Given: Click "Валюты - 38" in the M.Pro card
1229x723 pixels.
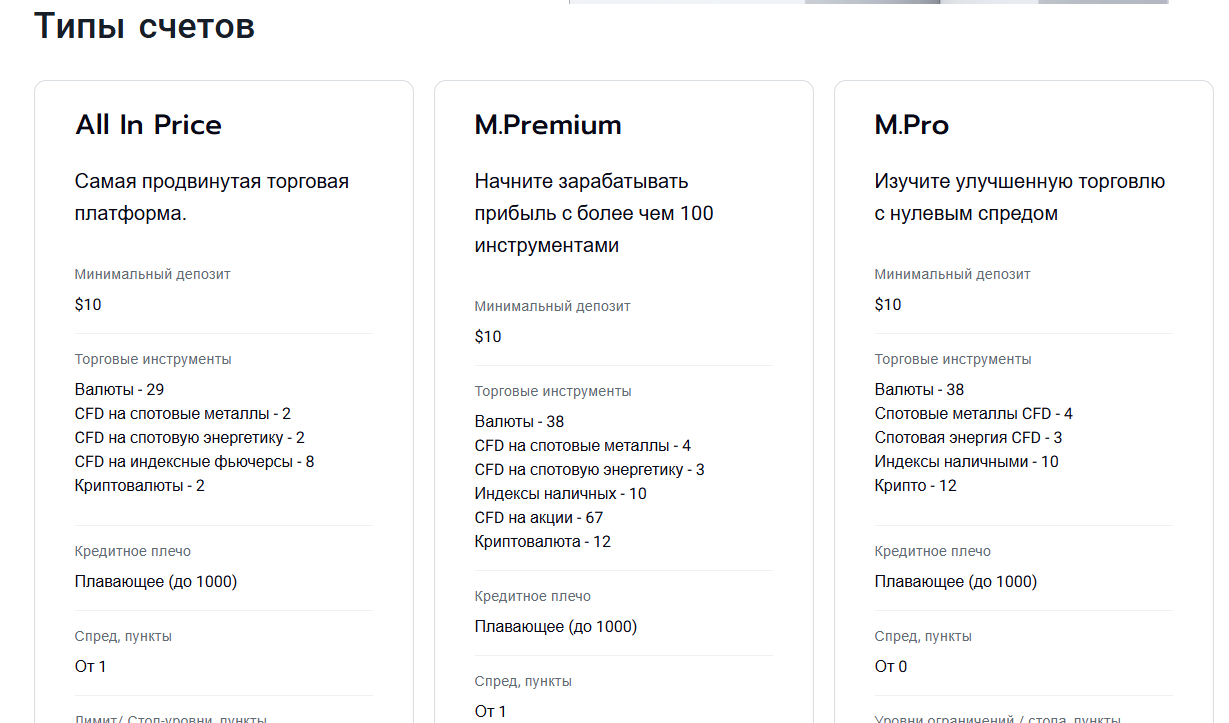Looking at the screenshot, I should (x=920, y=389).
